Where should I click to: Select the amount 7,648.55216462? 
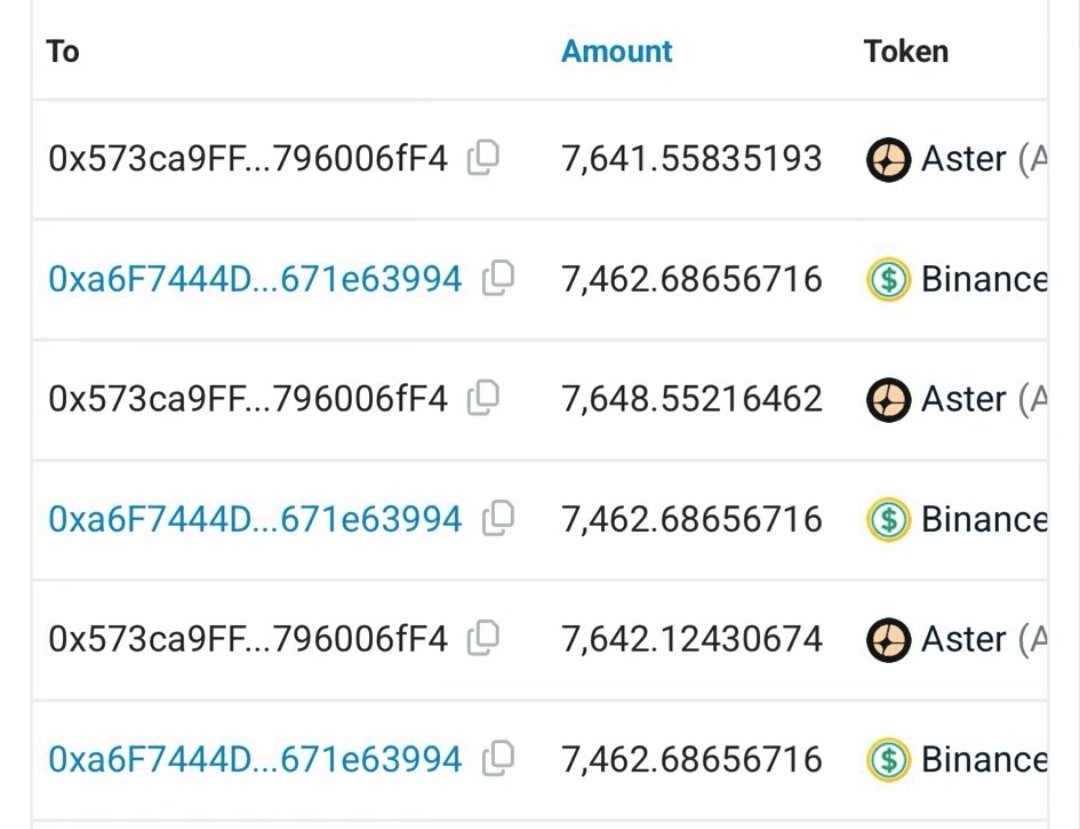click(x=691, y=399)
